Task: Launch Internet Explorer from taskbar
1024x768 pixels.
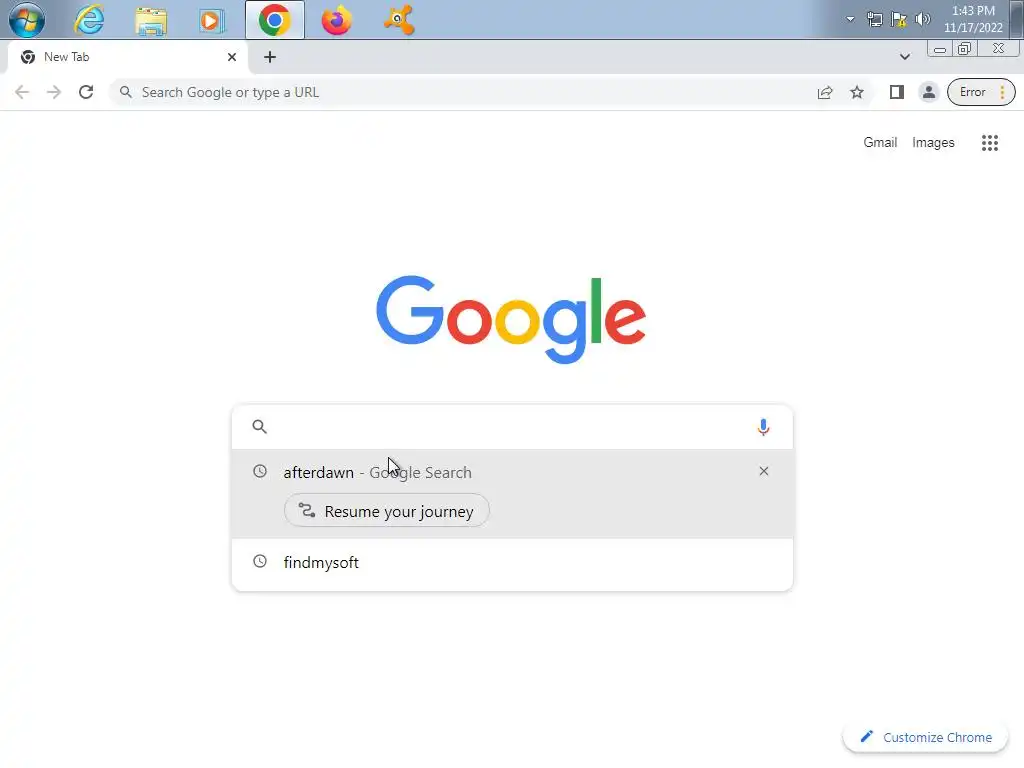Action: (x=89, y=20)
